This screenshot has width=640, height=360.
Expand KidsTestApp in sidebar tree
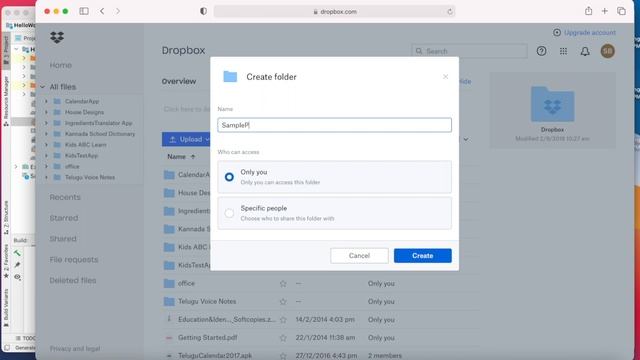46,156
